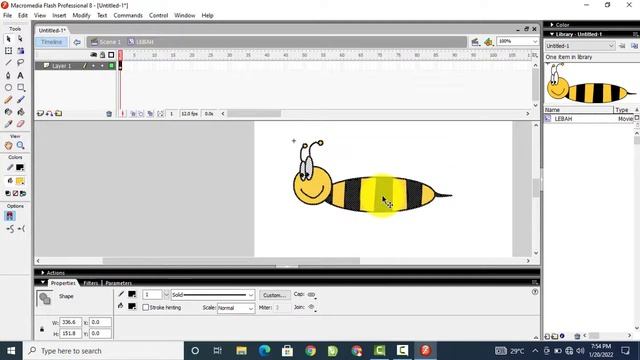The width and height of the screenshot is (640, 360).
Task: Open the Insert menu
Action: [x=59, y=15]
